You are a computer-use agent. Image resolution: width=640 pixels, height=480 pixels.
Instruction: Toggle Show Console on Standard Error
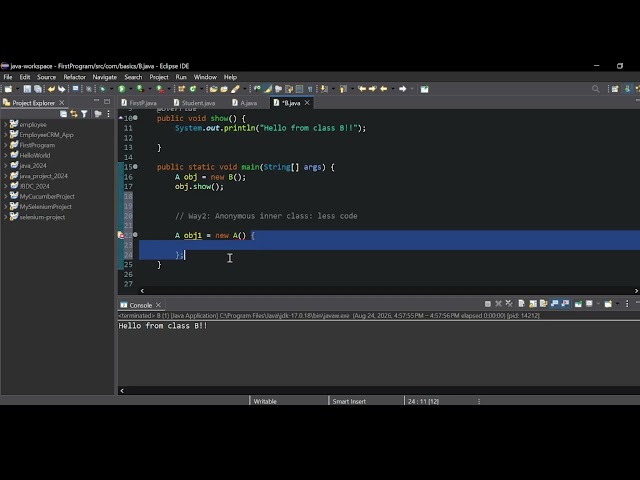tap(566, 304)
